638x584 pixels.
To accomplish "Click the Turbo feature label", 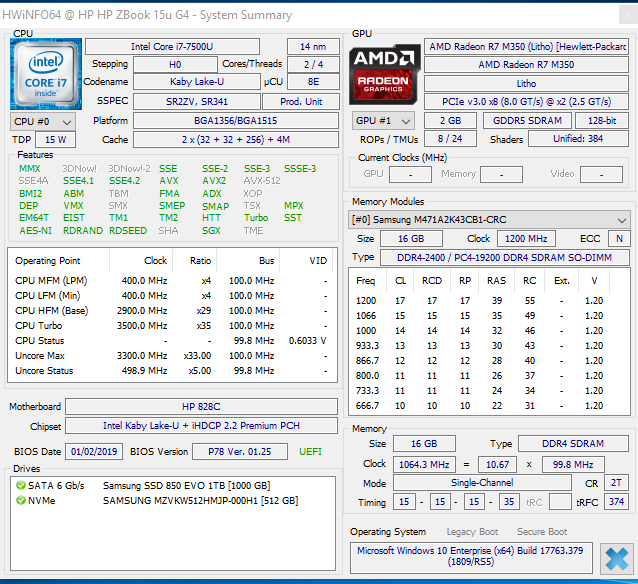I will click(256, 218).
